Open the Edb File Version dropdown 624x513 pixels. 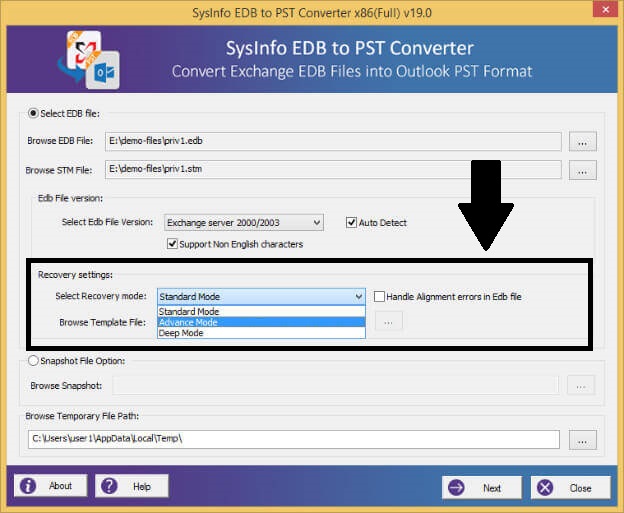click(244, 222)
